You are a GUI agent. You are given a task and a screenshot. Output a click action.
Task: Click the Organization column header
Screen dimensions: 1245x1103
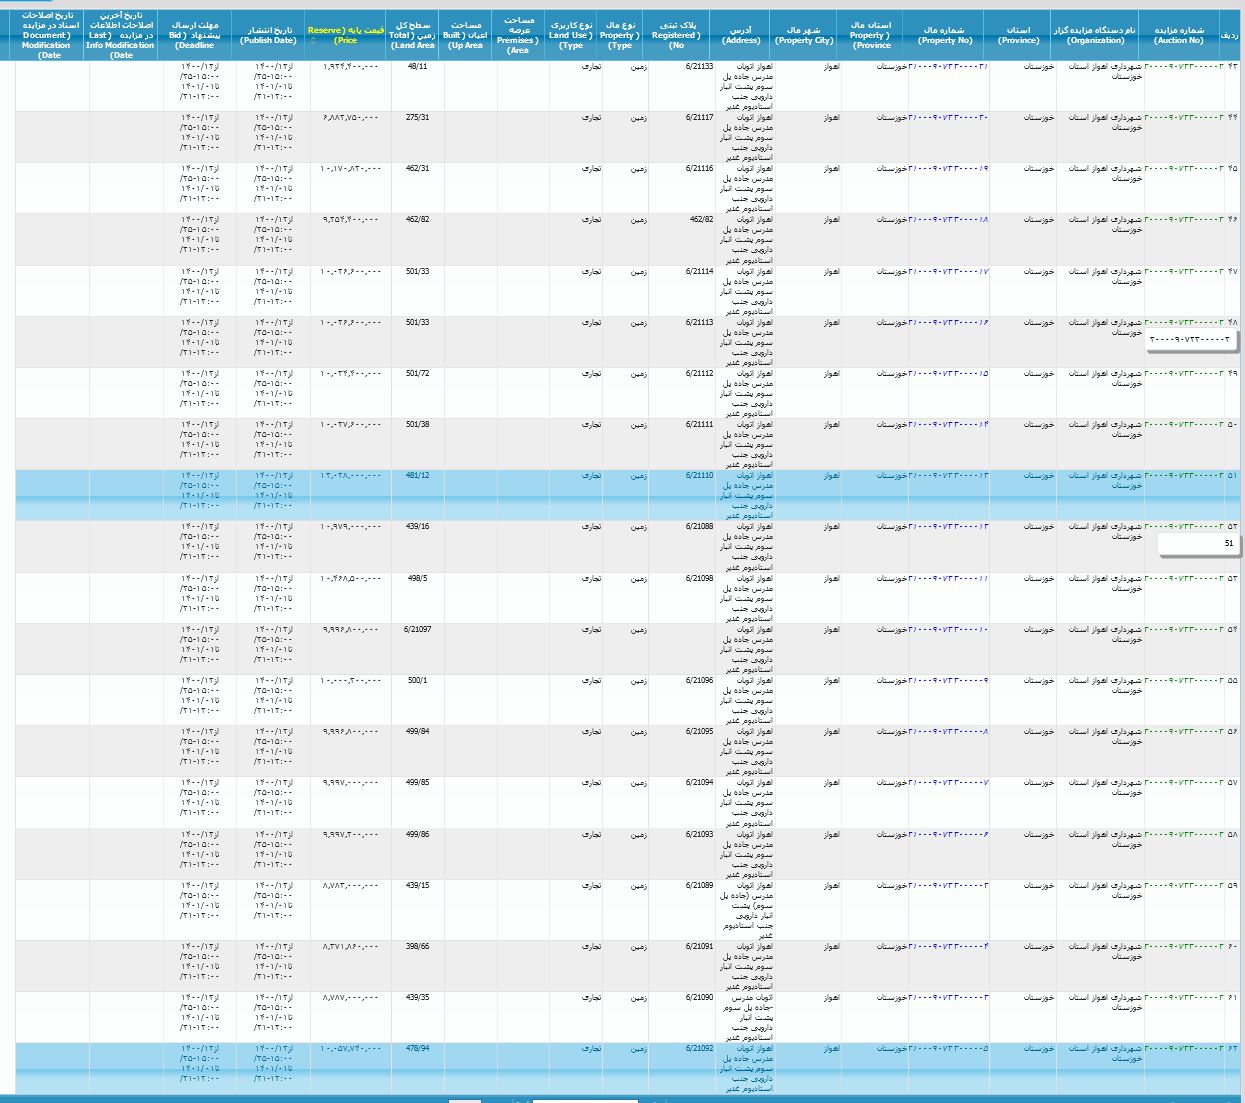click(1095, 35)
